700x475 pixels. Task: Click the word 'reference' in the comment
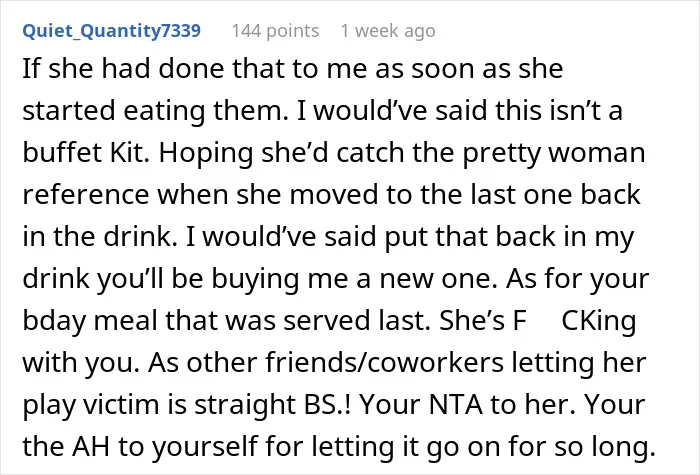coord(86,195)
